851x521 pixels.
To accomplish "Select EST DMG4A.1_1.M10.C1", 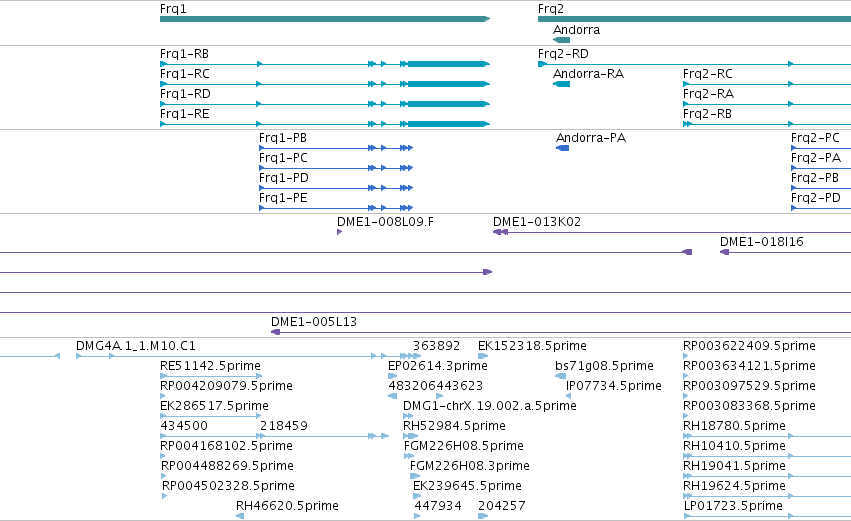I will [x=136, y=346].
